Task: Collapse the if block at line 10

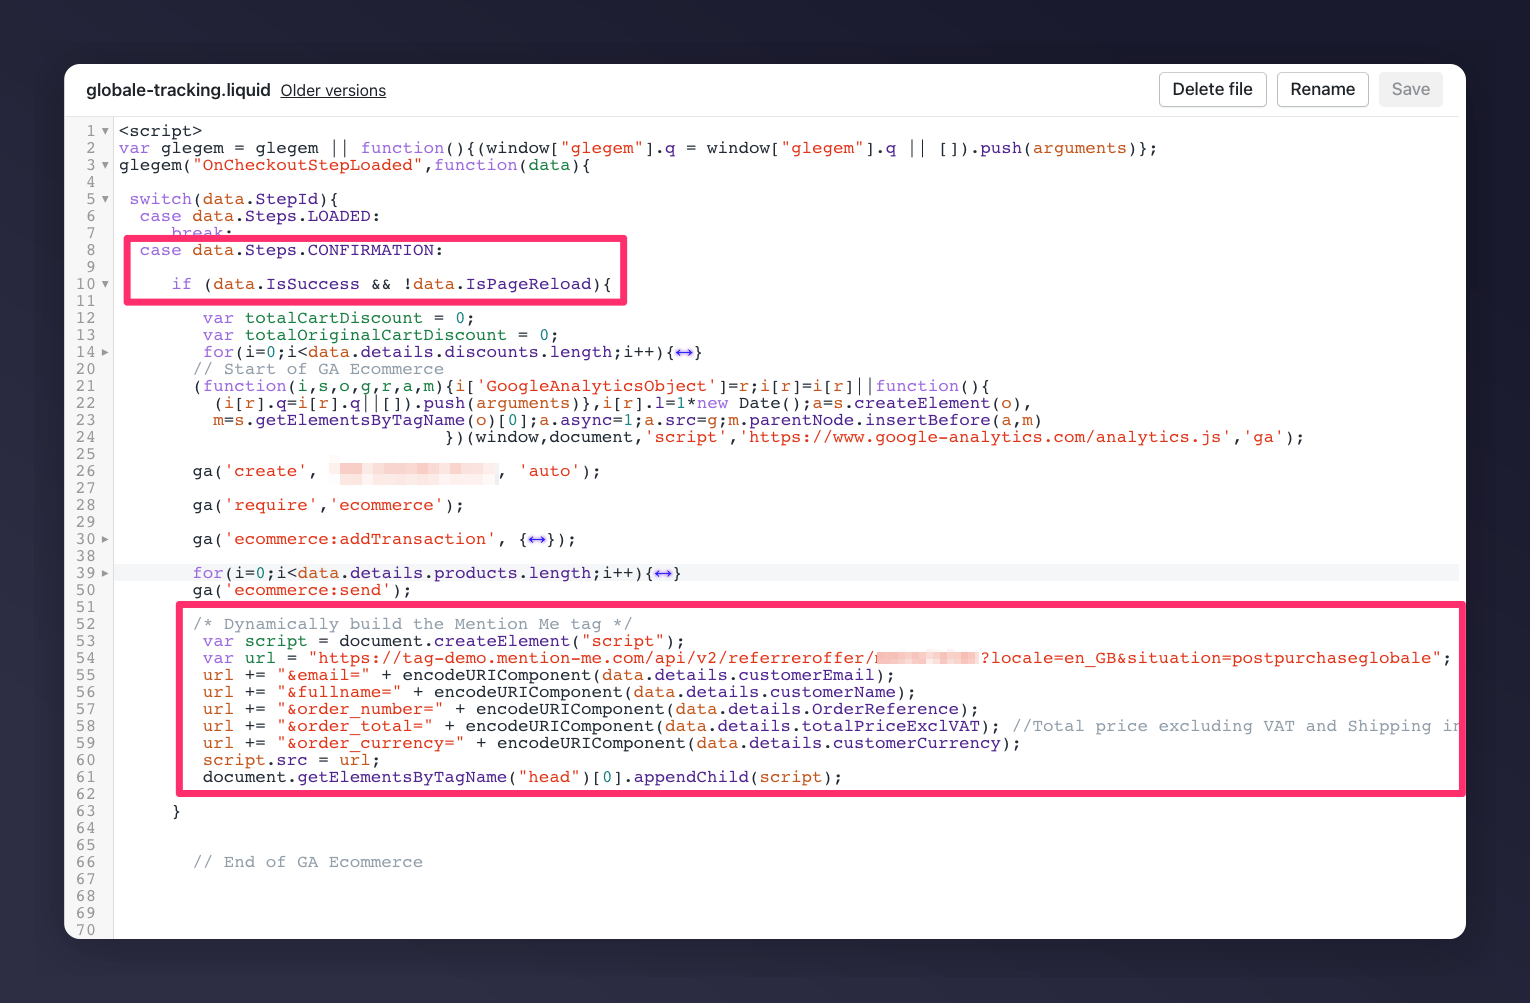Action: coord(105,284)
